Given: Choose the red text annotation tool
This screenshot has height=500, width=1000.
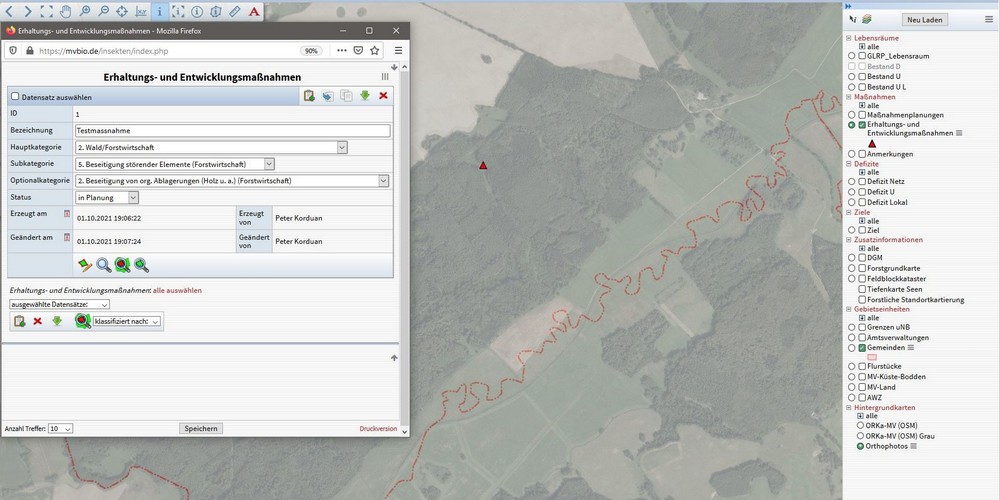Looking at the screenshot, I should coord(254,11).
